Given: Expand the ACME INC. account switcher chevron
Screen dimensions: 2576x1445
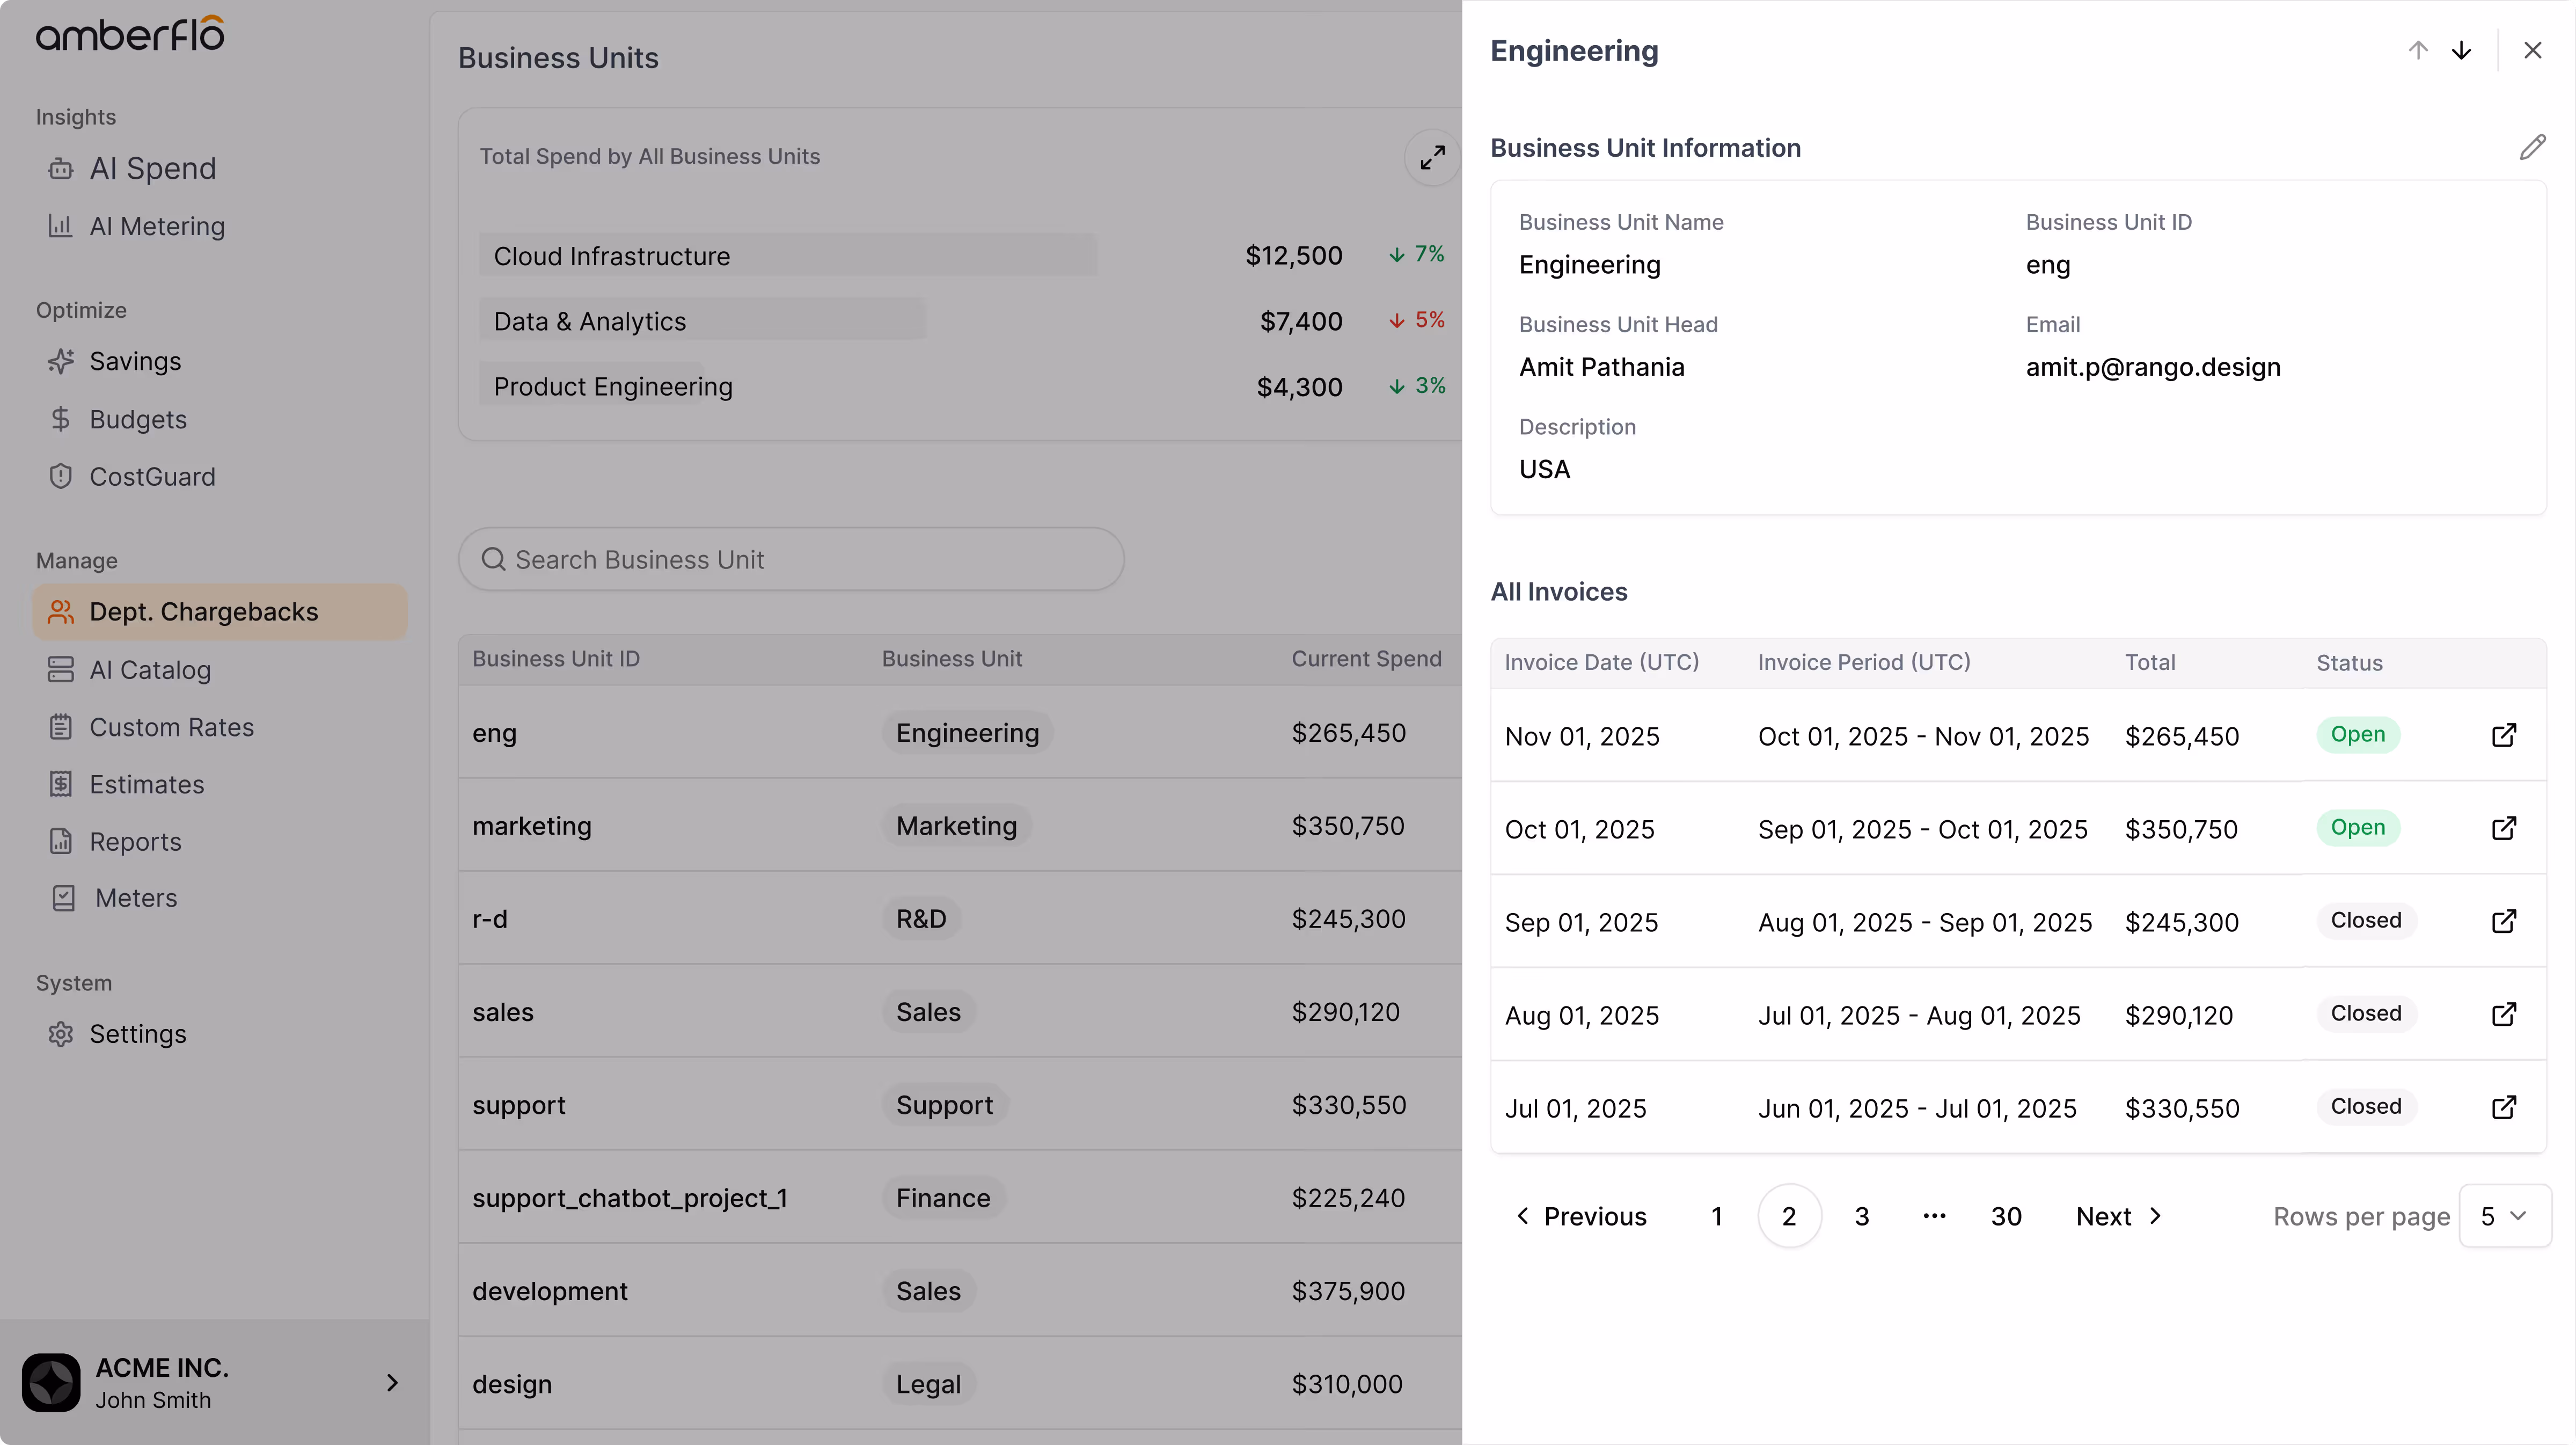Looking at the screenshot, I should [x=392, y=1383].
